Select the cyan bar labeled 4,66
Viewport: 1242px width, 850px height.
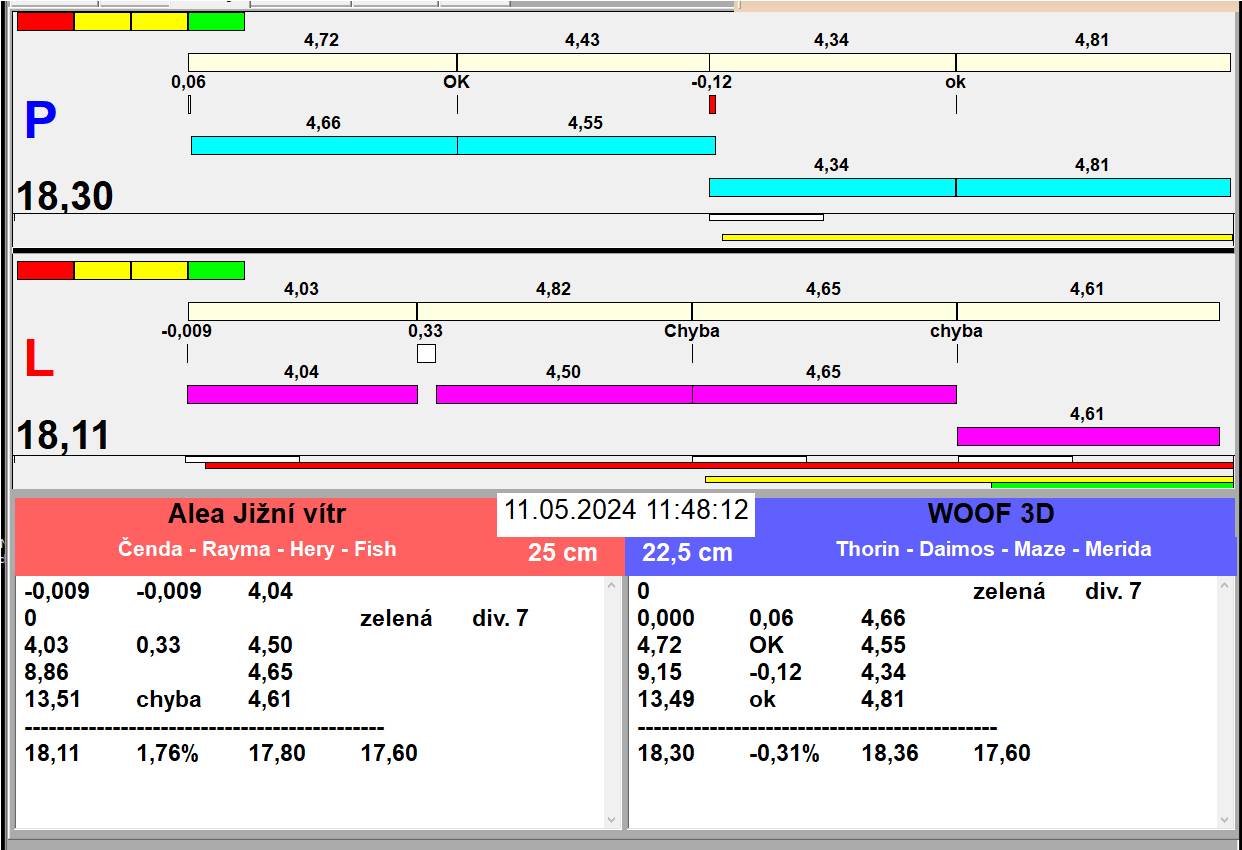324,145
